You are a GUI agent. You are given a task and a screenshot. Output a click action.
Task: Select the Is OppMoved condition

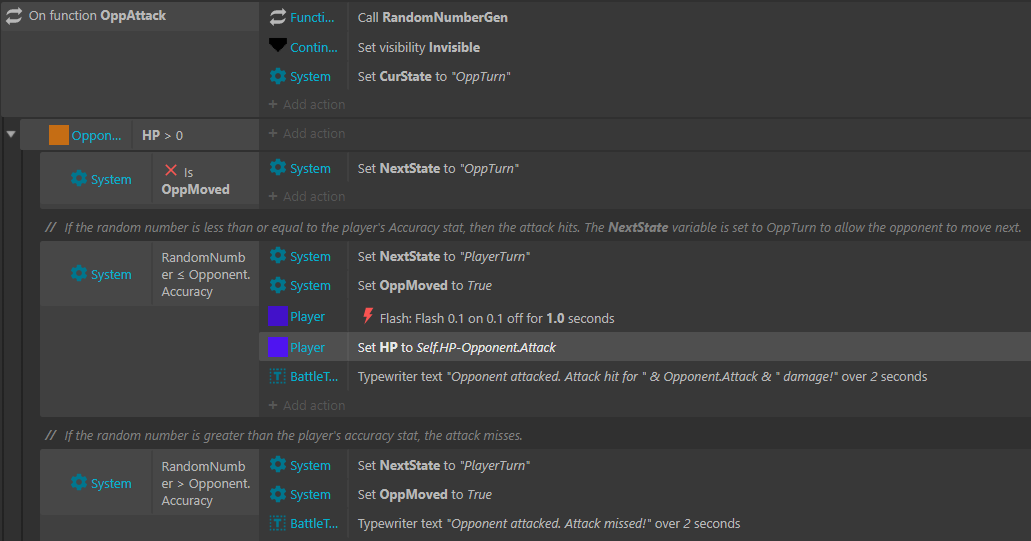(x=195, y=181)
